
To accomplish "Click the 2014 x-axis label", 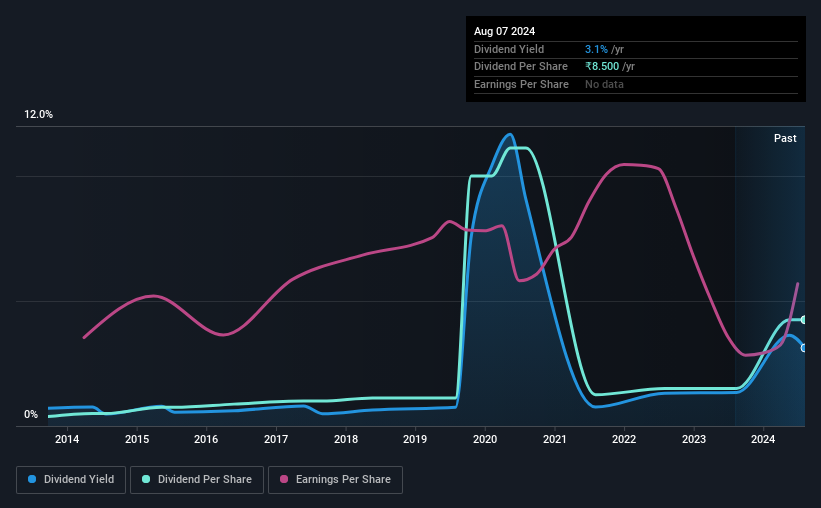I will point(67,439).
